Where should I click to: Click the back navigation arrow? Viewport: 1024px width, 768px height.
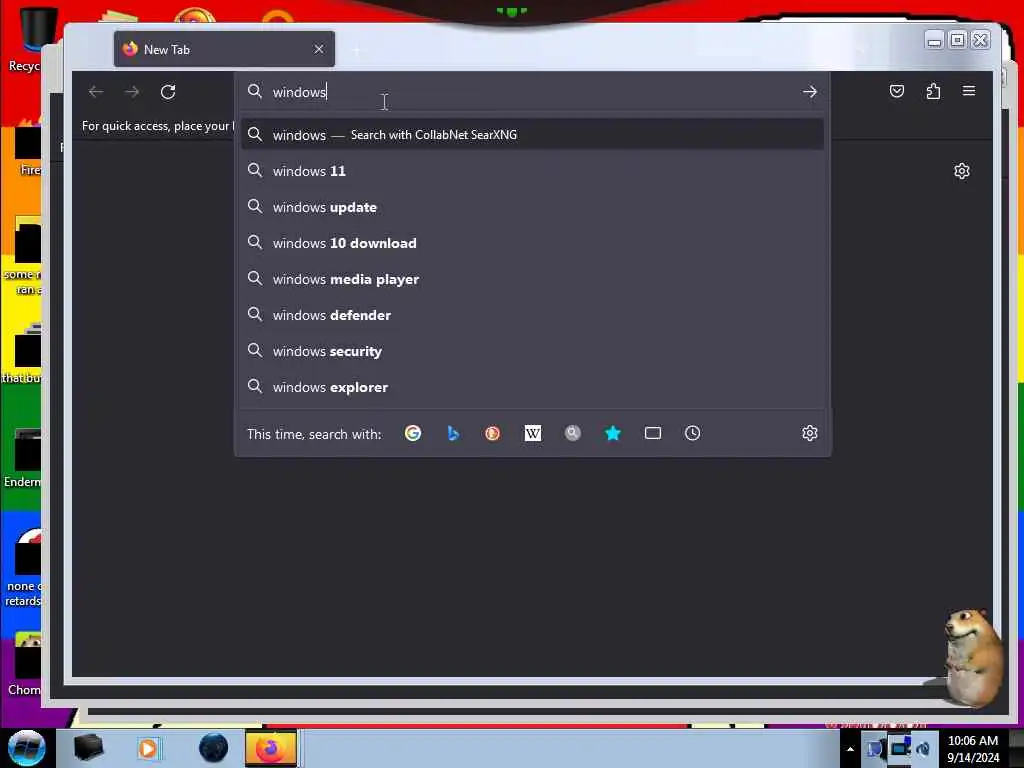click(x=96, y=92)
